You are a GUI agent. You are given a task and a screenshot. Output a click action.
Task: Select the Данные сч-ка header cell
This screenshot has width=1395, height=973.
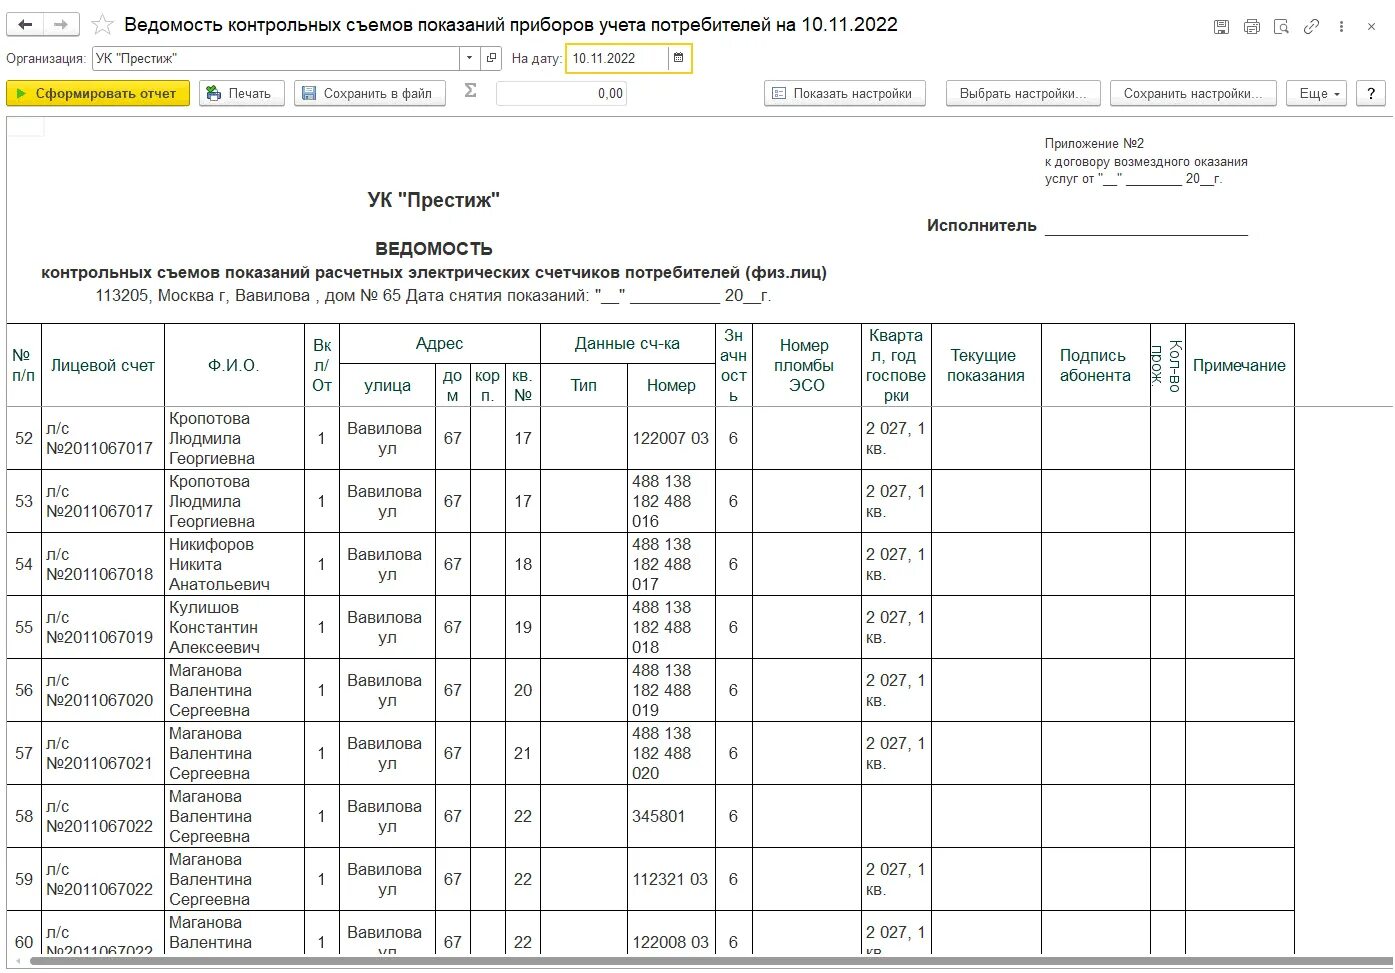627,344
